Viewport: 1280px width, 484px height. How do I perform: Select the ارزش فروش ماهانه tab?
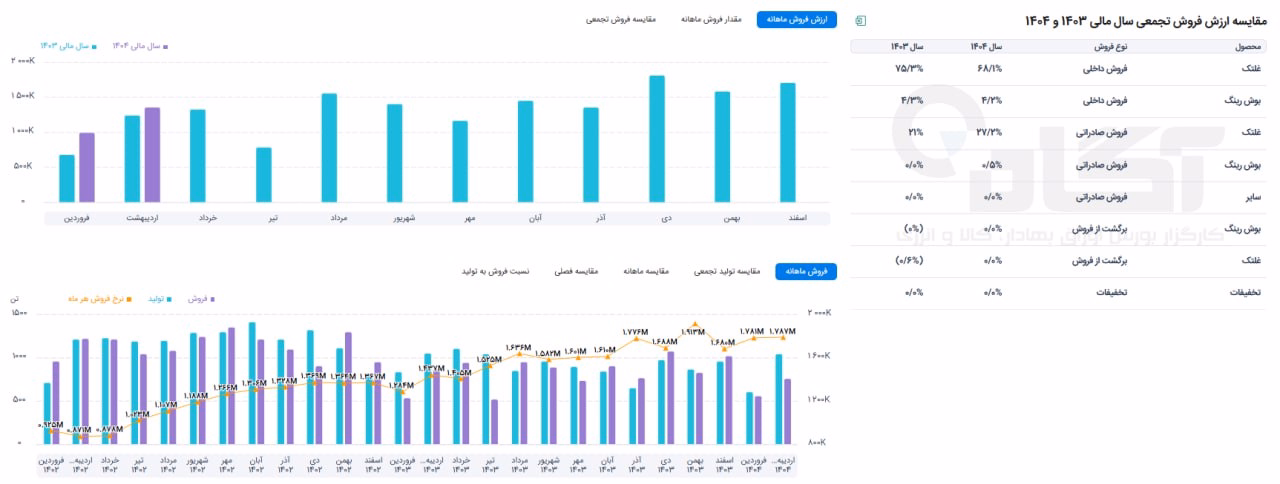[x=797, y=19]
